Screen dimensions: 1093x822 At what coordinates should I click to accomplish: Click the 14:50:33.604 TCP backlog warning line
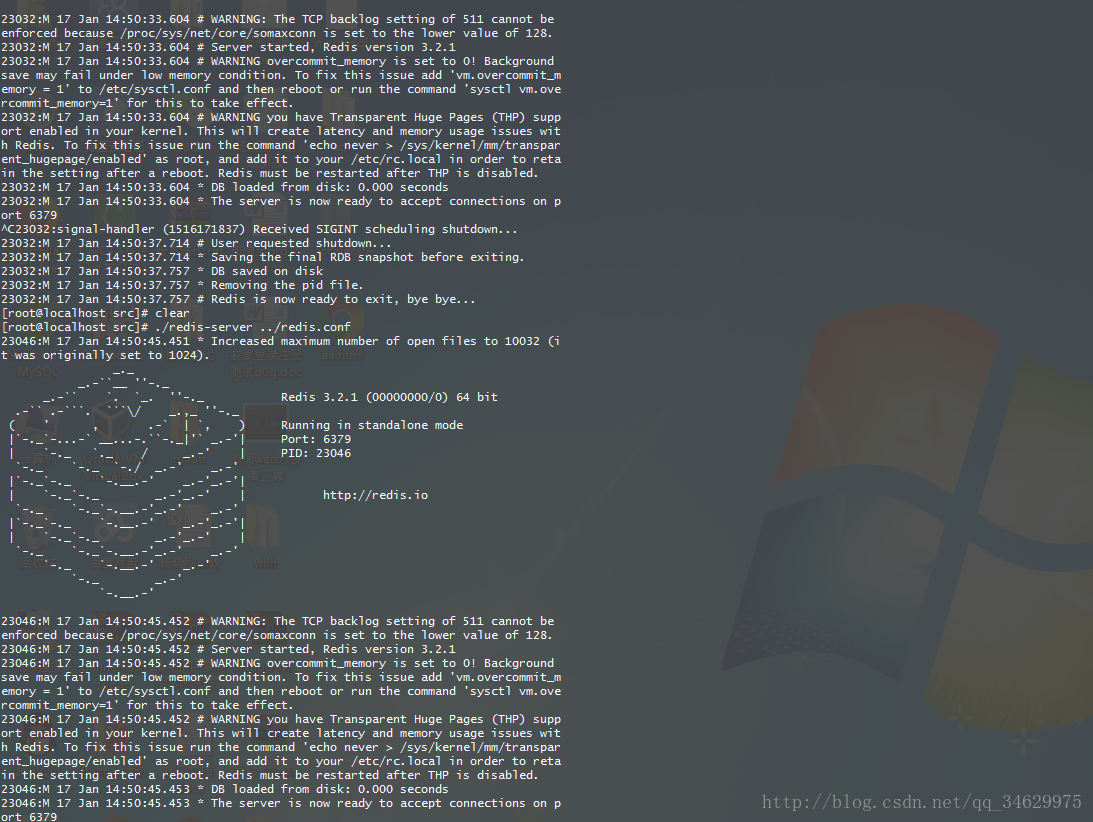(278, 26)
